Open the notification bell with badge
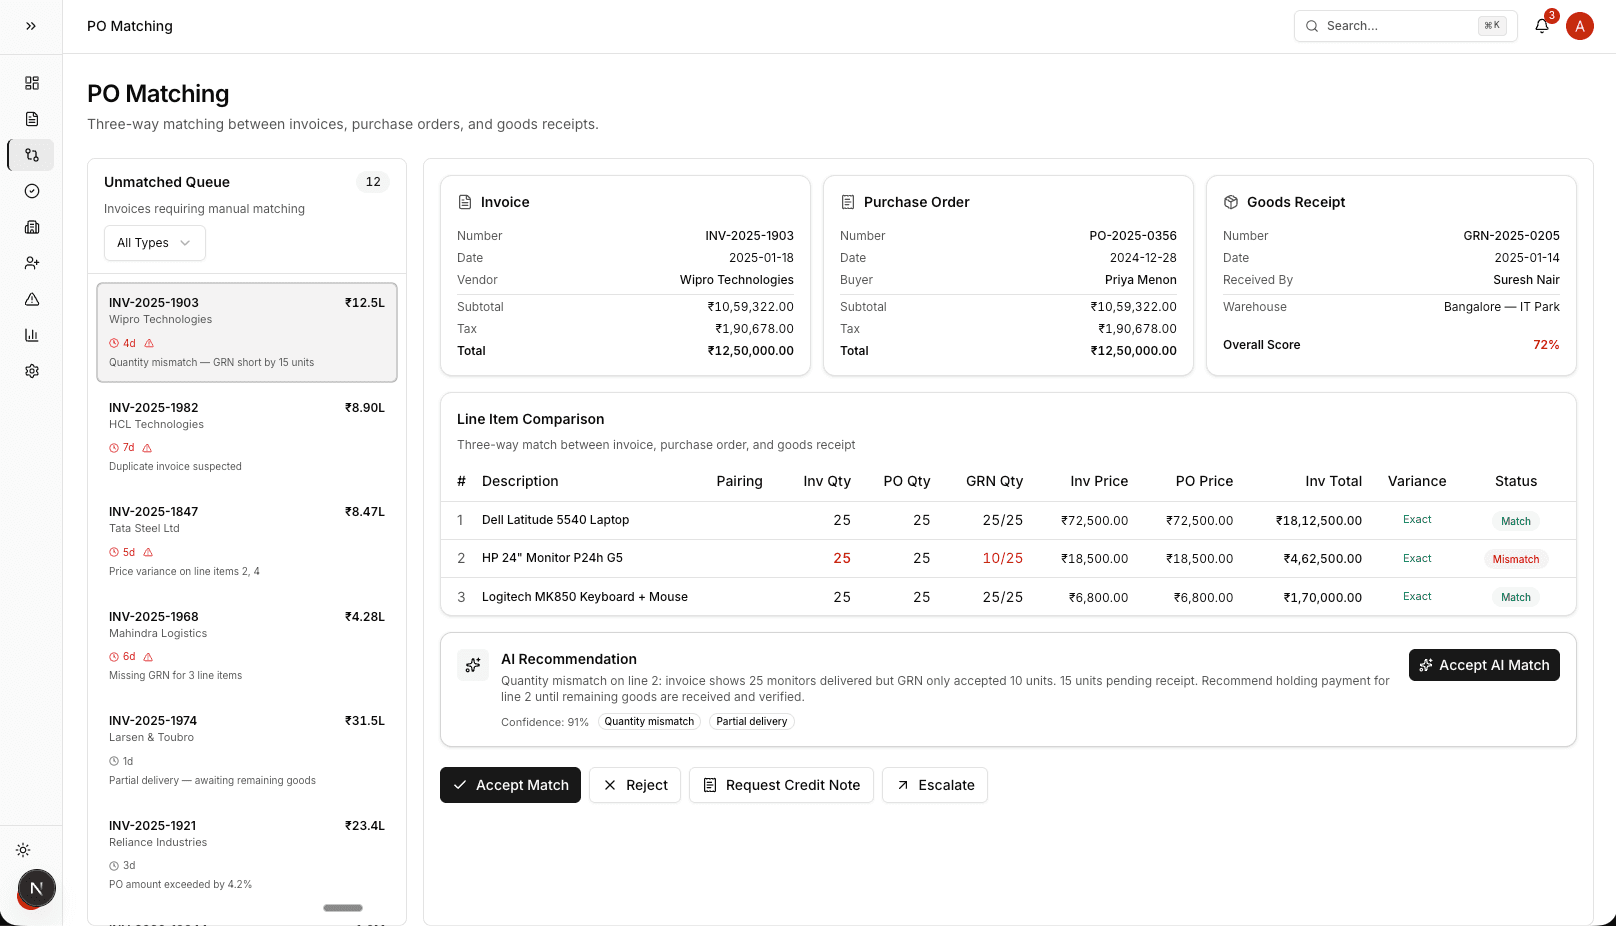1616x926 pixels. tap(1541, 26)
